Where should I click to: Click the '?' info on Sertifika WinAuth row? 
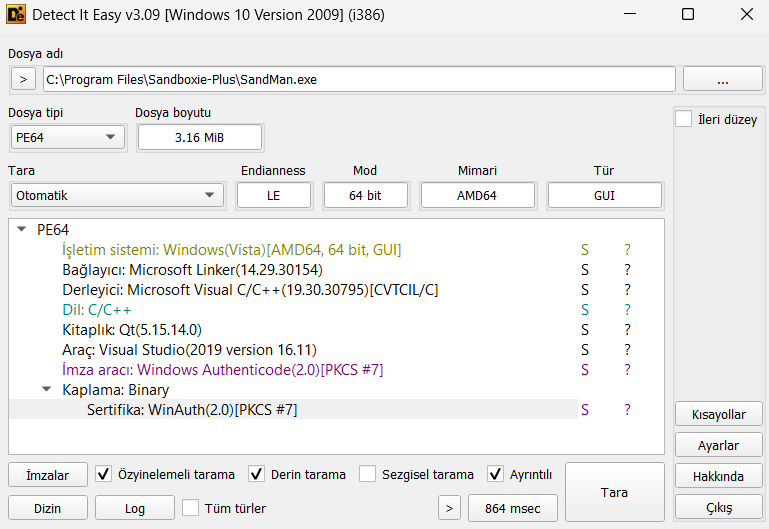pyautogui.click(x=627, y=410)
